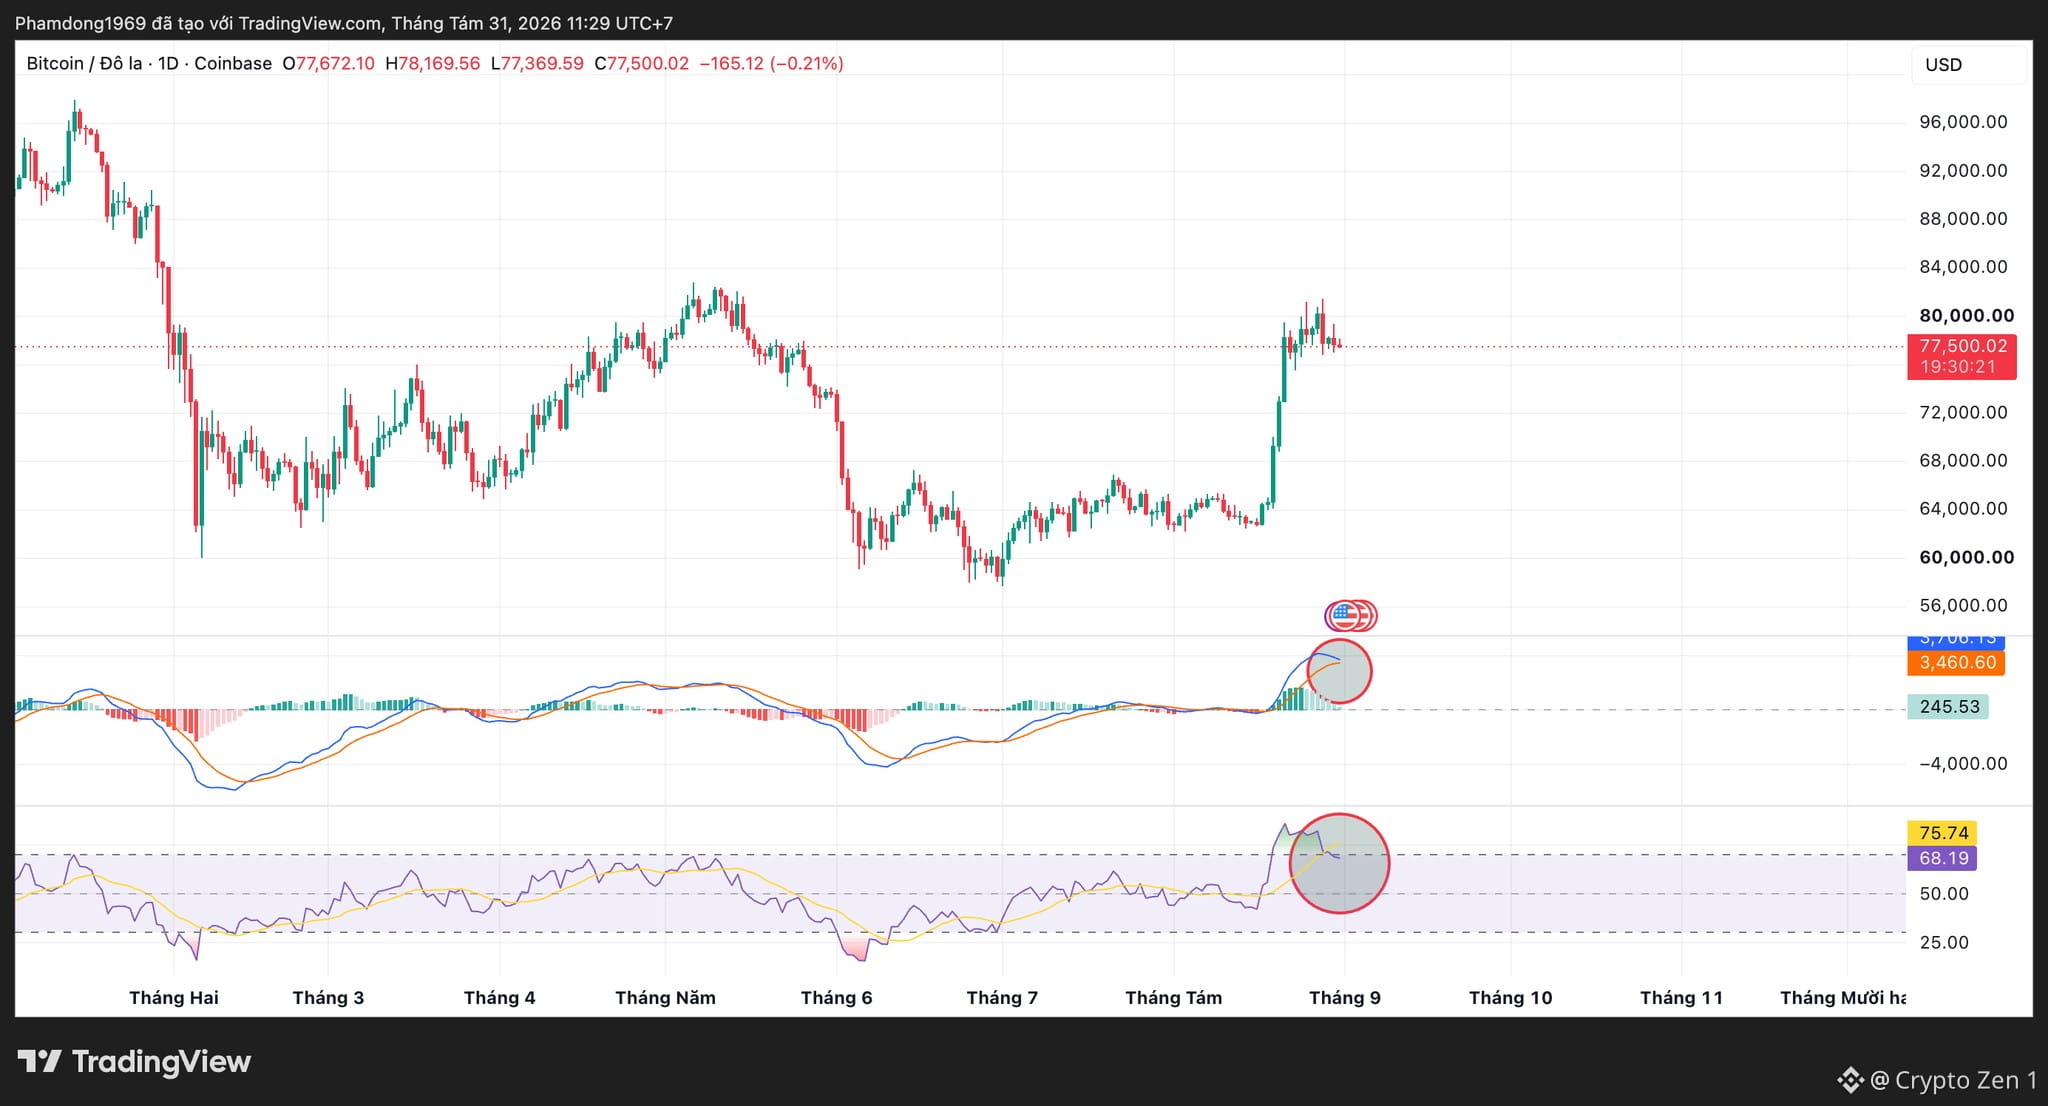Click the Tháng 4 time axis label
Viewport: 2048px width, 1106px height.
point(499,997)
